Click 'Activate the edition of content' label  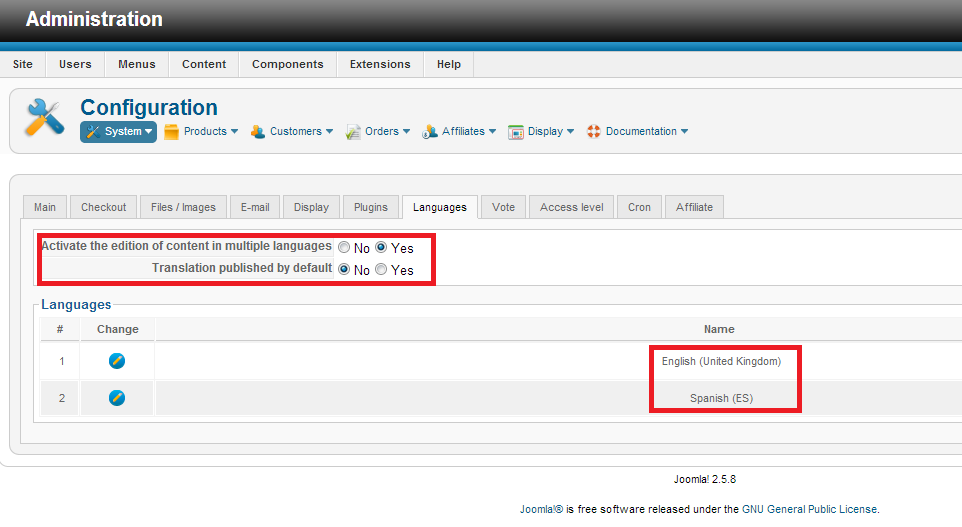(x=187, y=245)
